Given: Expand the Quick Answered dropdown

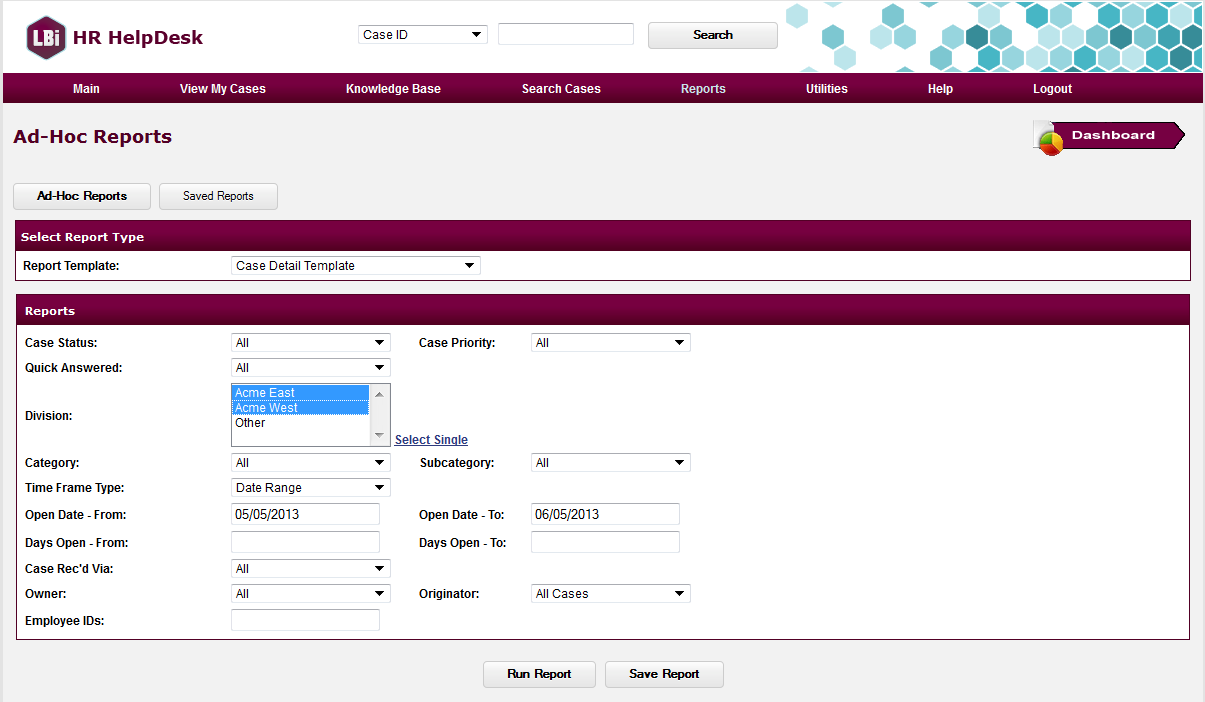Looking at the screenshot, I should 311,368.
